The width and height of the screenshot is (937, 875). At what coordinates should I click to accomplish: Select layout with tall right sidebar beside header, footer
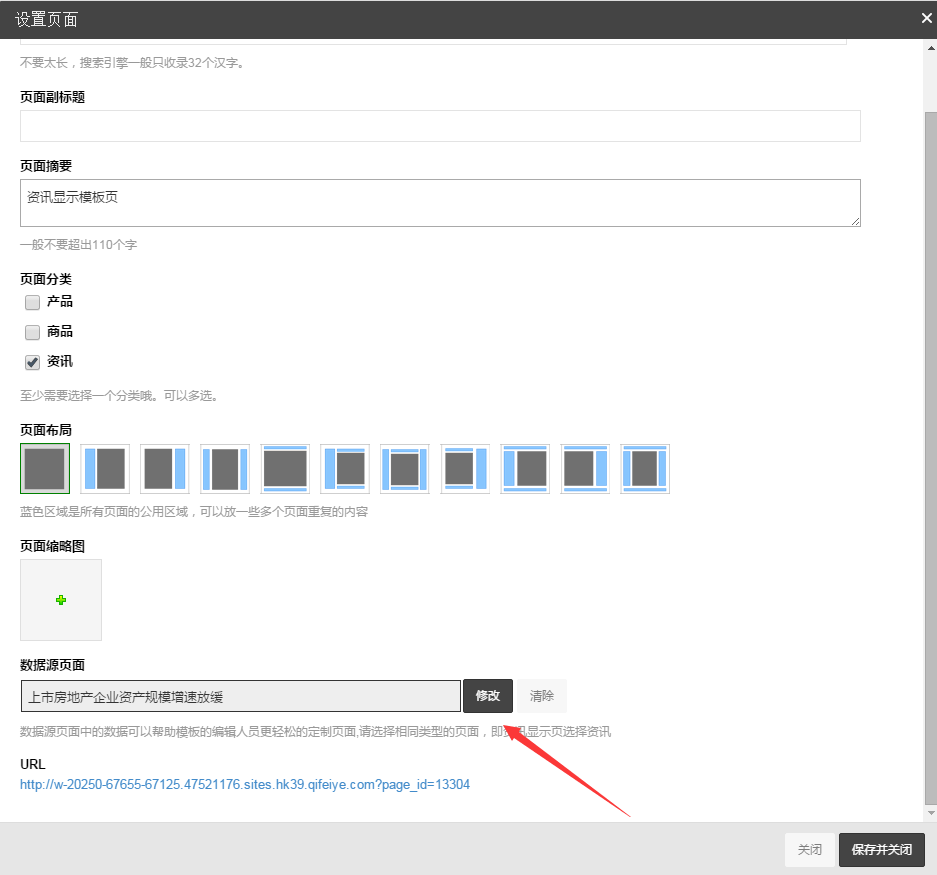coord(465,469)
